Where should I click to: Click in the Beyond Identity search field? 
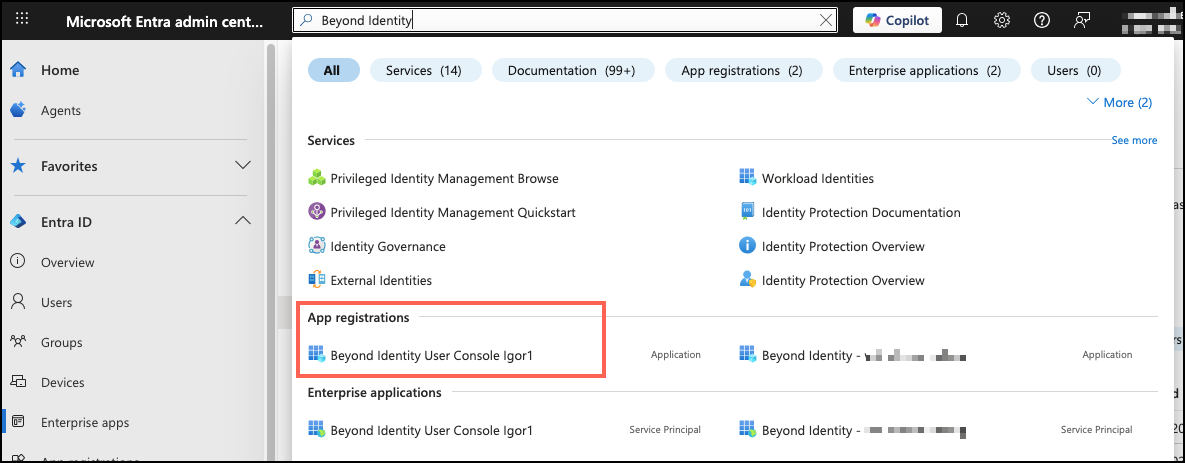tap(560, 20)
